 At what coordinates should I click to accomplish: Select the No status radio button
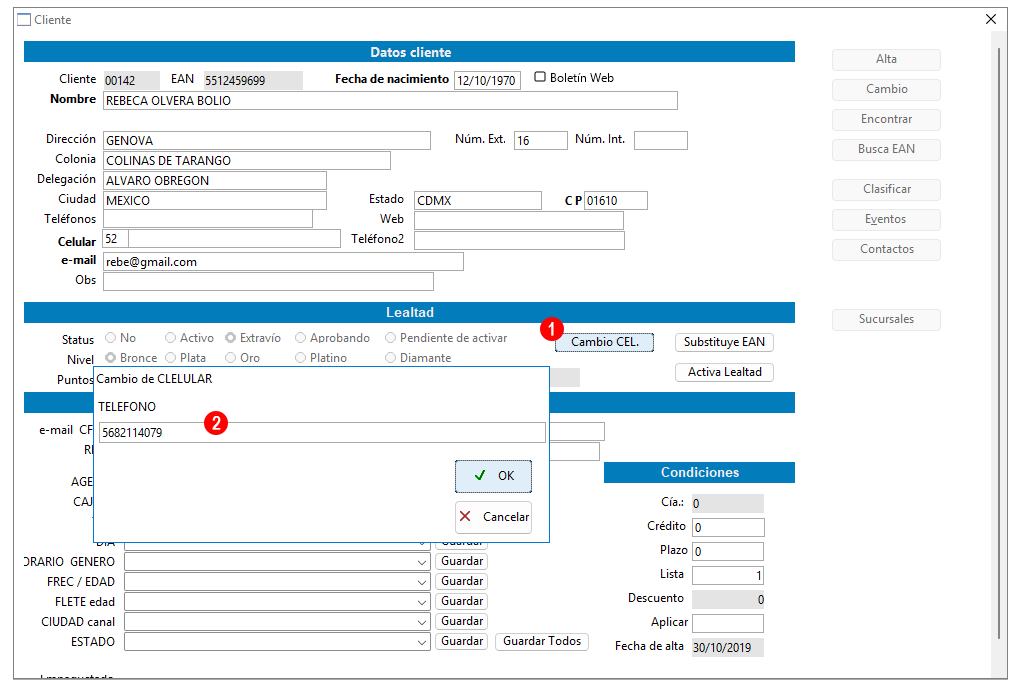point(111,338)
